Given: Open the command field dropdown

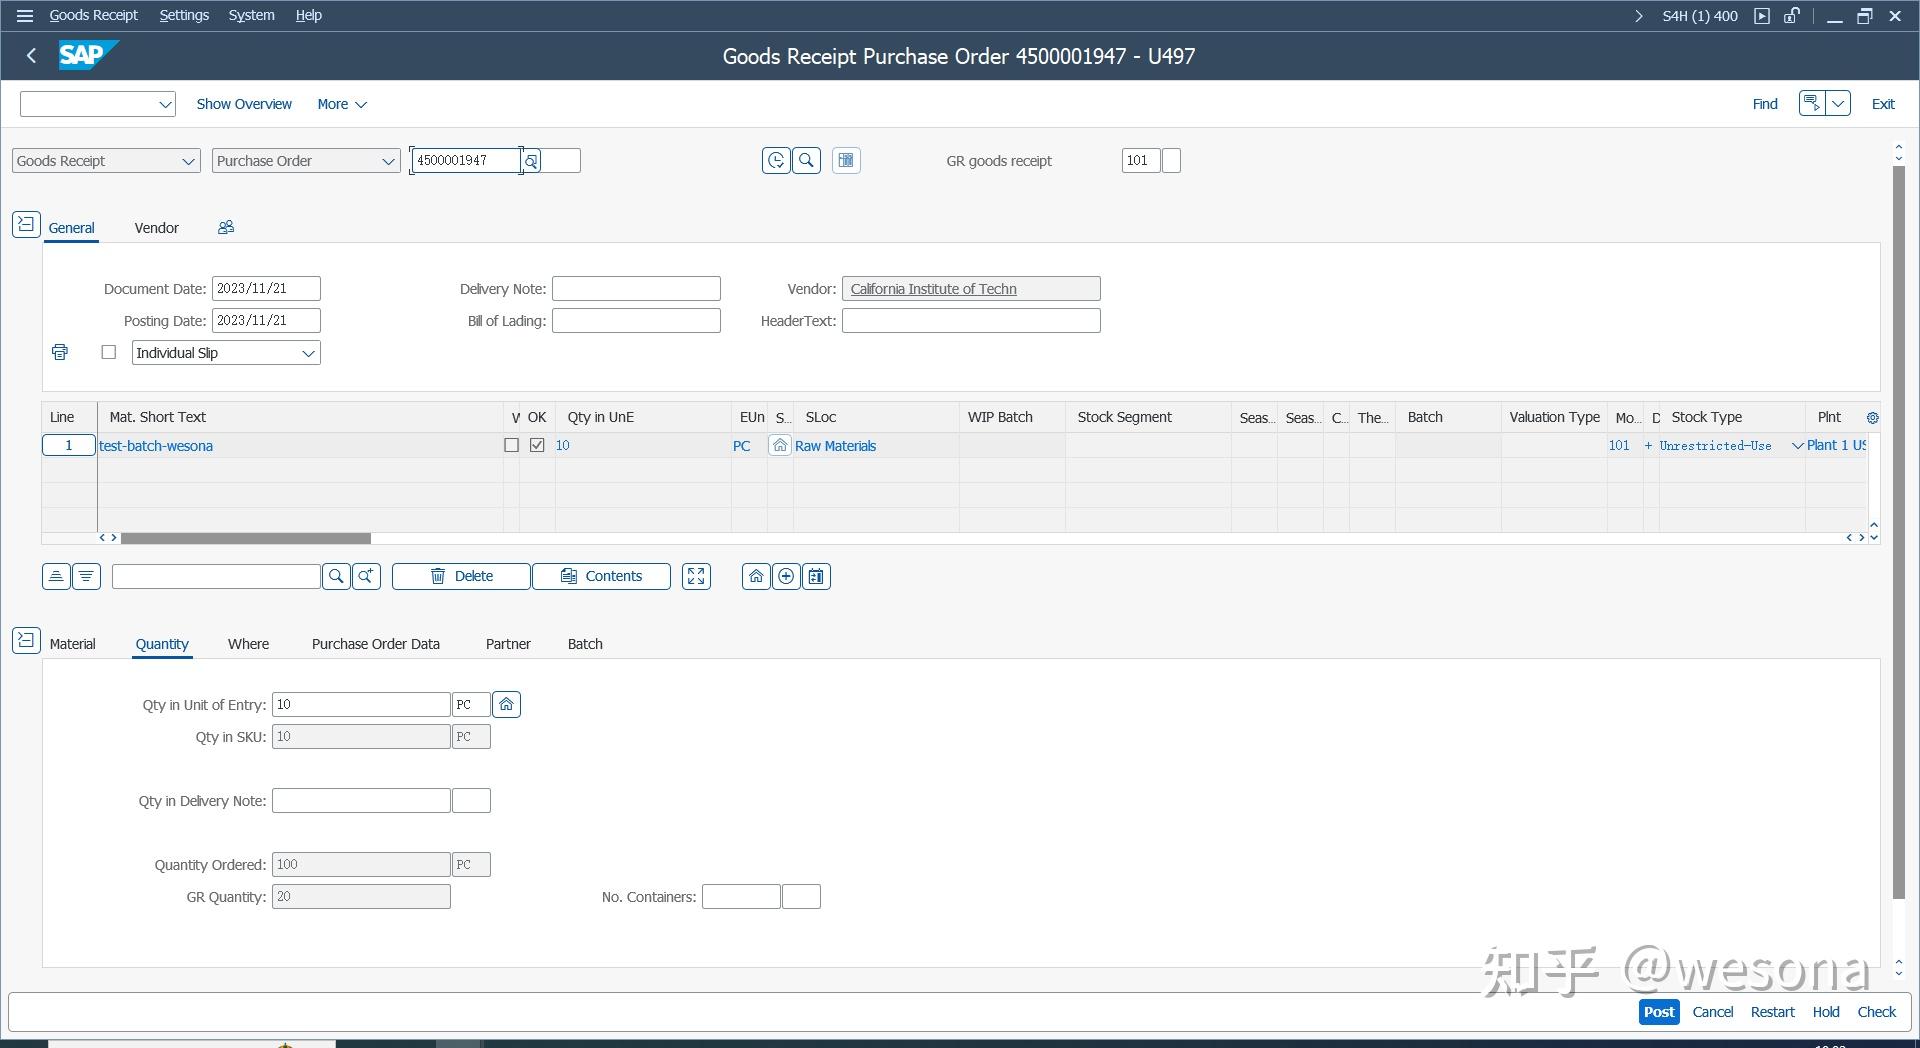Looking at the screenshot, I should tap(165, 104).
